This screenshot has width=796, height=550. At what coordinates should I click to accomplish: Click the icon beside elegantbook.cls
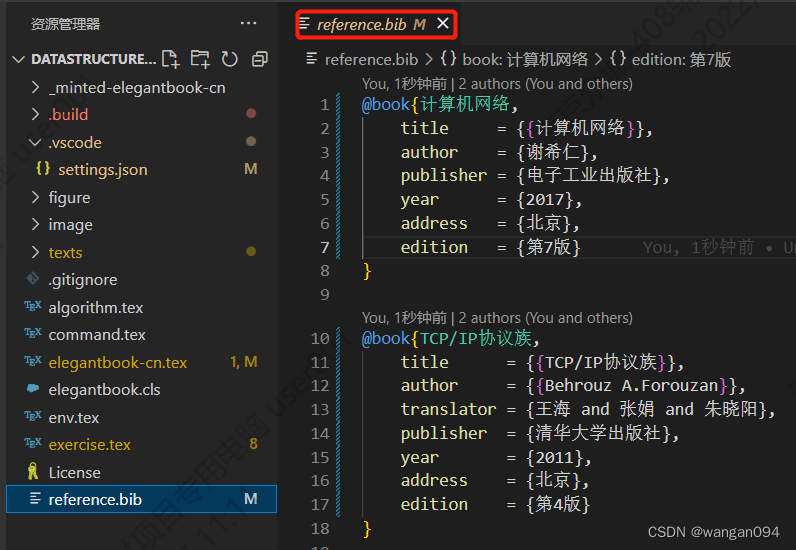click(33, 389)
